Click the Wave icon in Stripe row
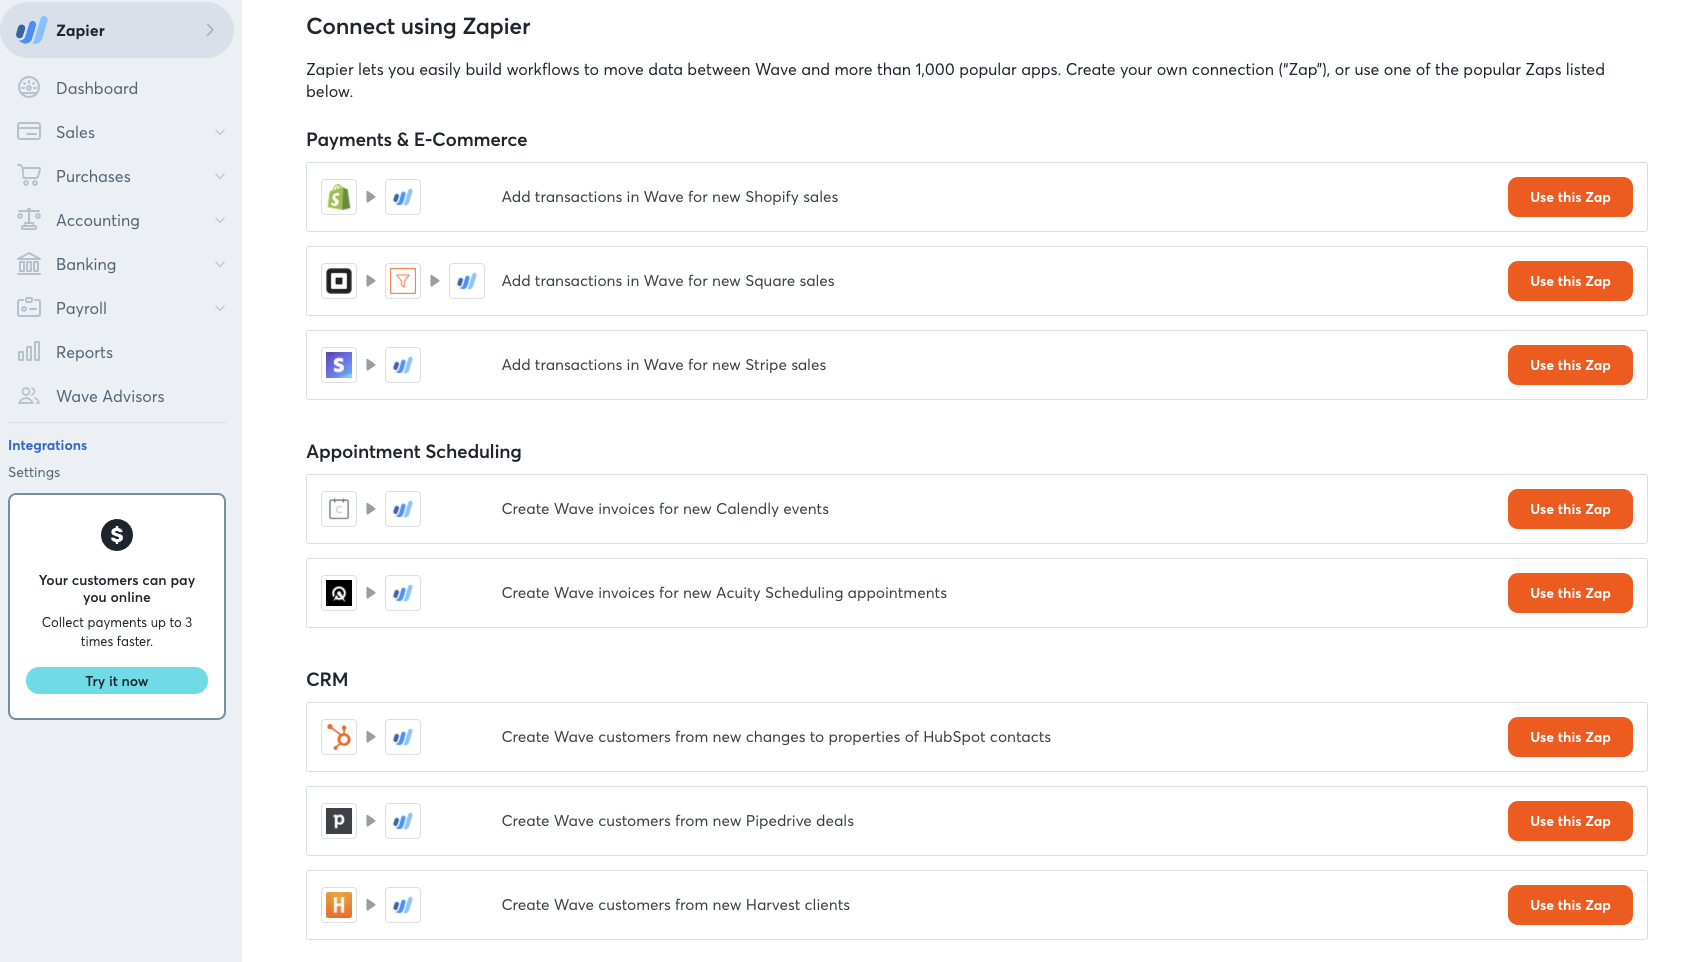Image resolution: width=1692 pixels, height=962 pixels. click(x=403, y=365)
